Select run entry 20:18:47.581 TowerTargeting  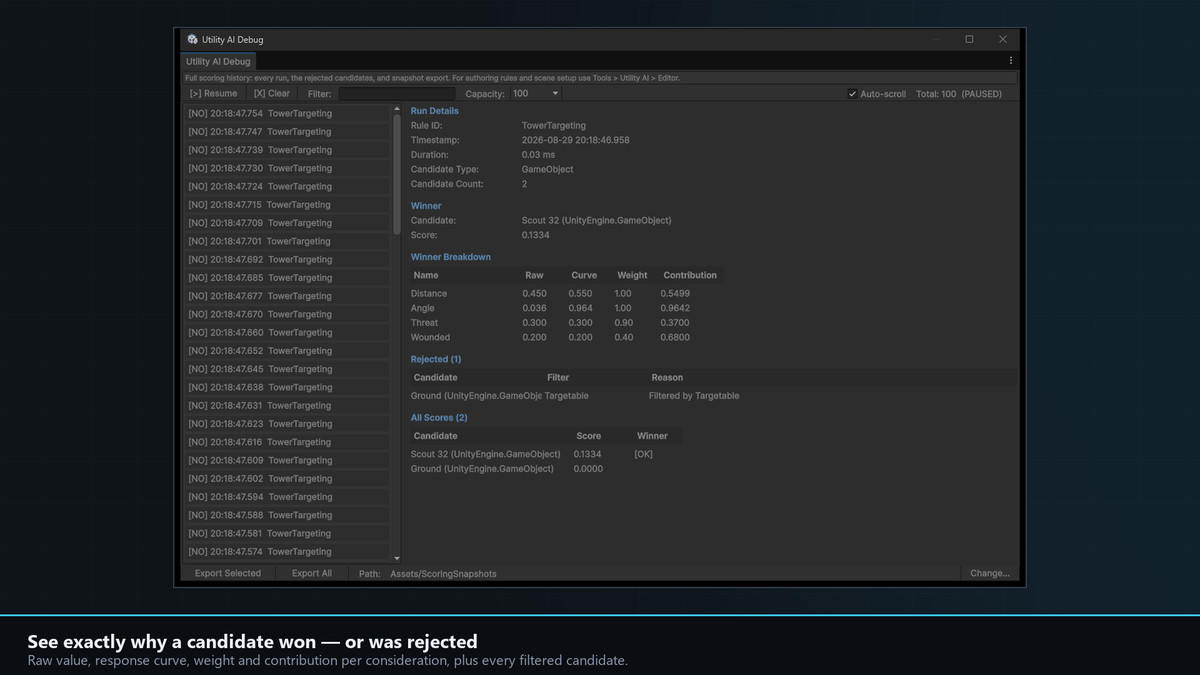click(287, 533)
